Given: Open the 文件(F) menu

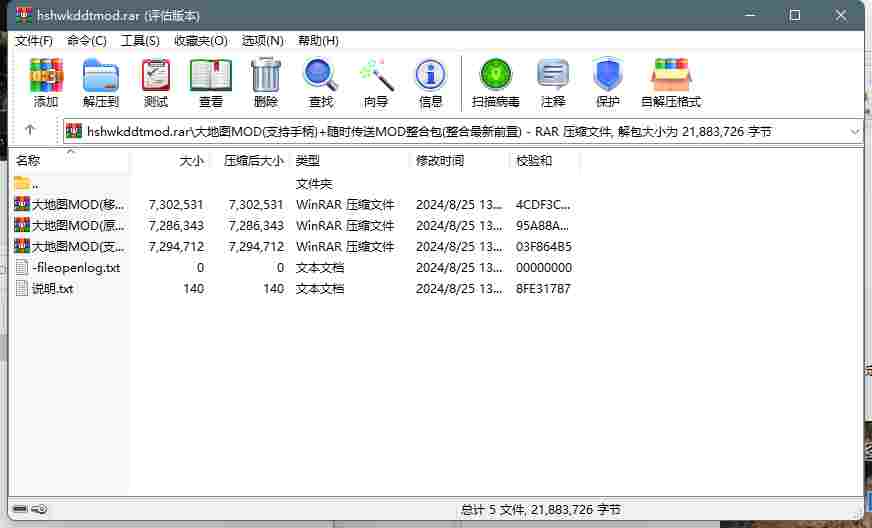Looking at the screenshot, I should point(34,41).
